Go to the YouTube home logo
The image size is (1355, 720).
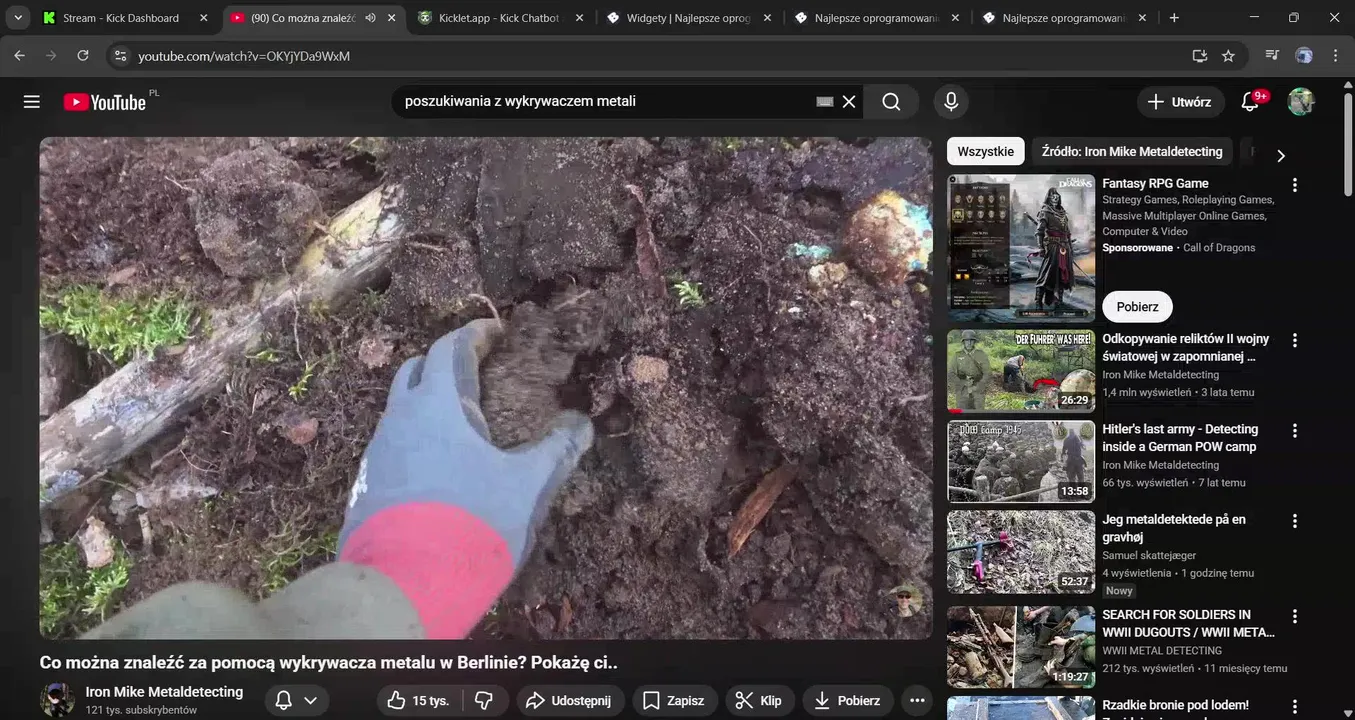pos(104,102)
